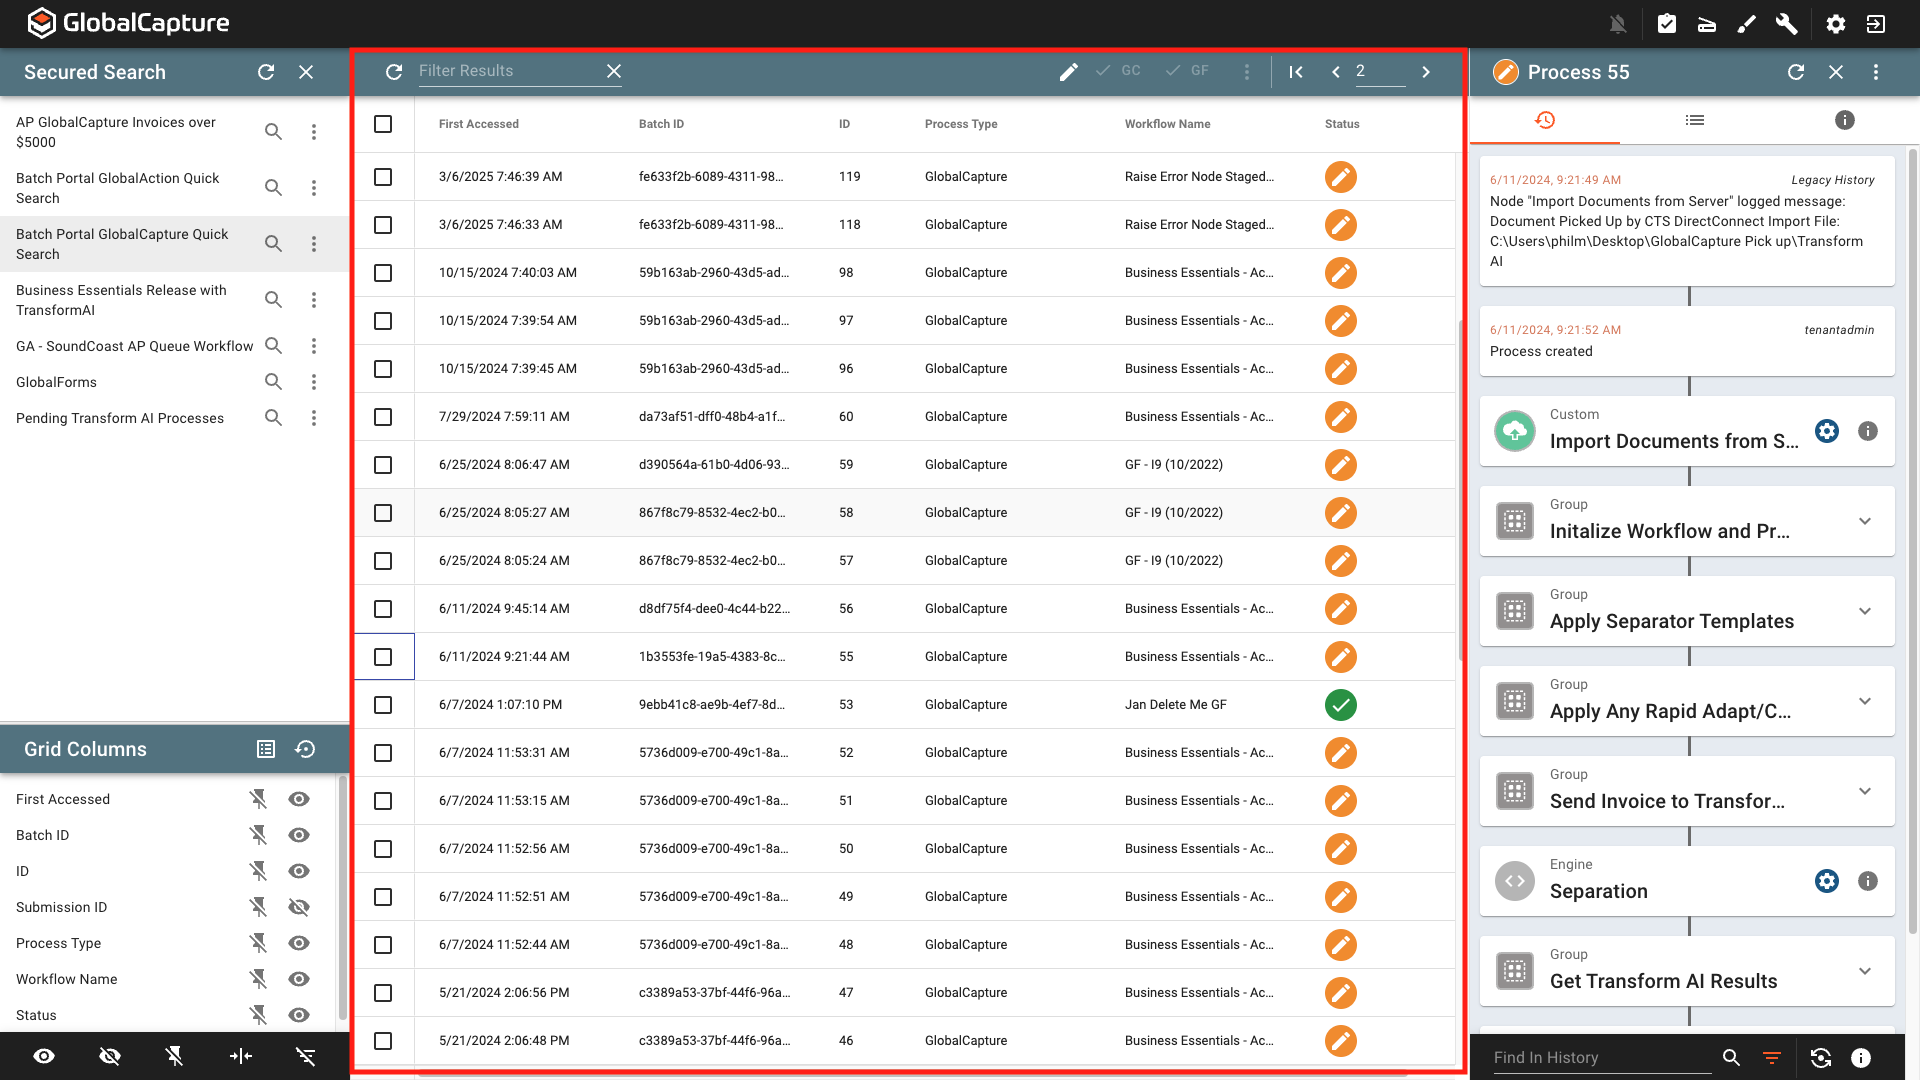The height and width of the screenshot is (1080, 1920).
Task: Check the checkbox for process ID 53
Action: click(383, 704)
